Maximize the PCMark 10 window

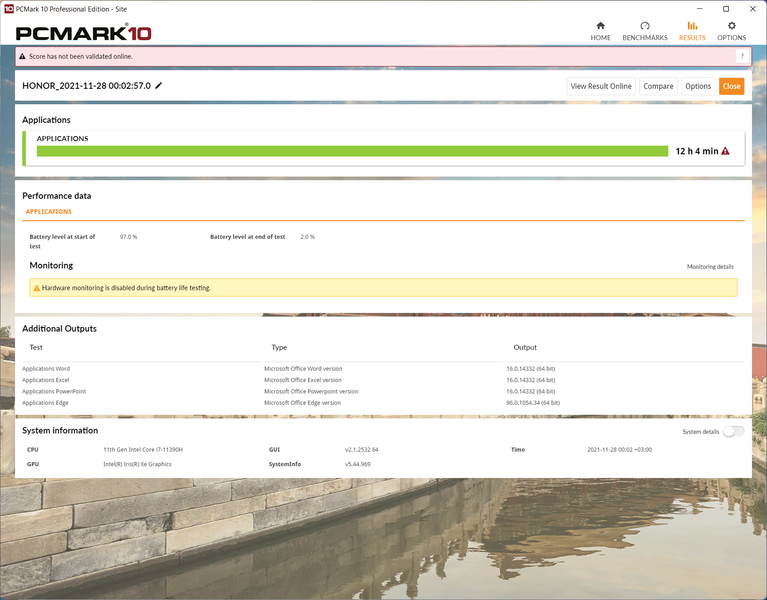726,9
